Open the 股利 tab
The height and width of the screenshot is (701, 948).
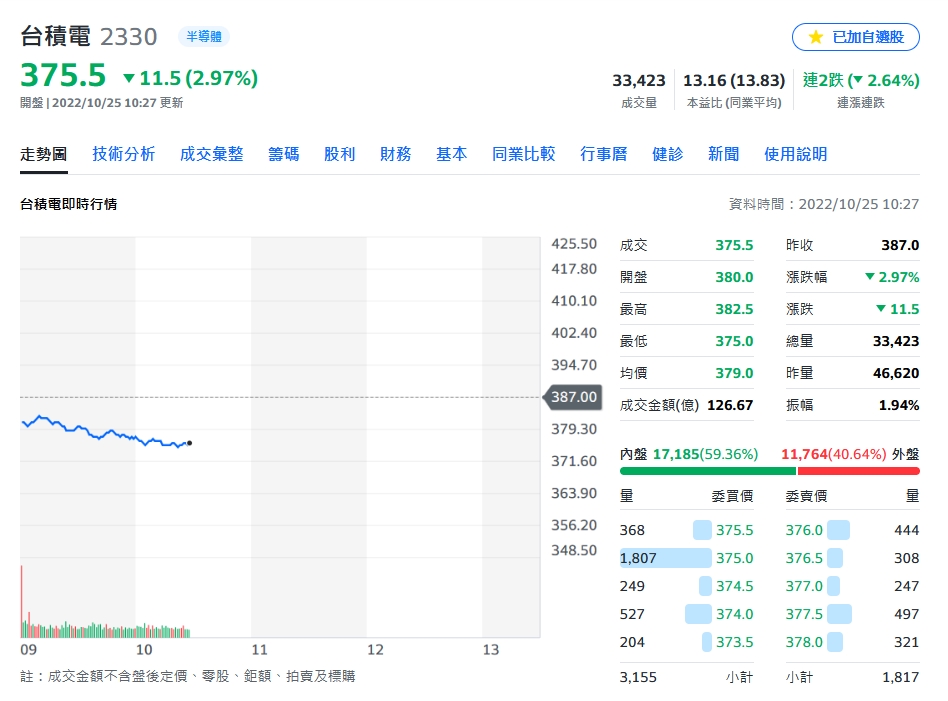pos(340,154)
